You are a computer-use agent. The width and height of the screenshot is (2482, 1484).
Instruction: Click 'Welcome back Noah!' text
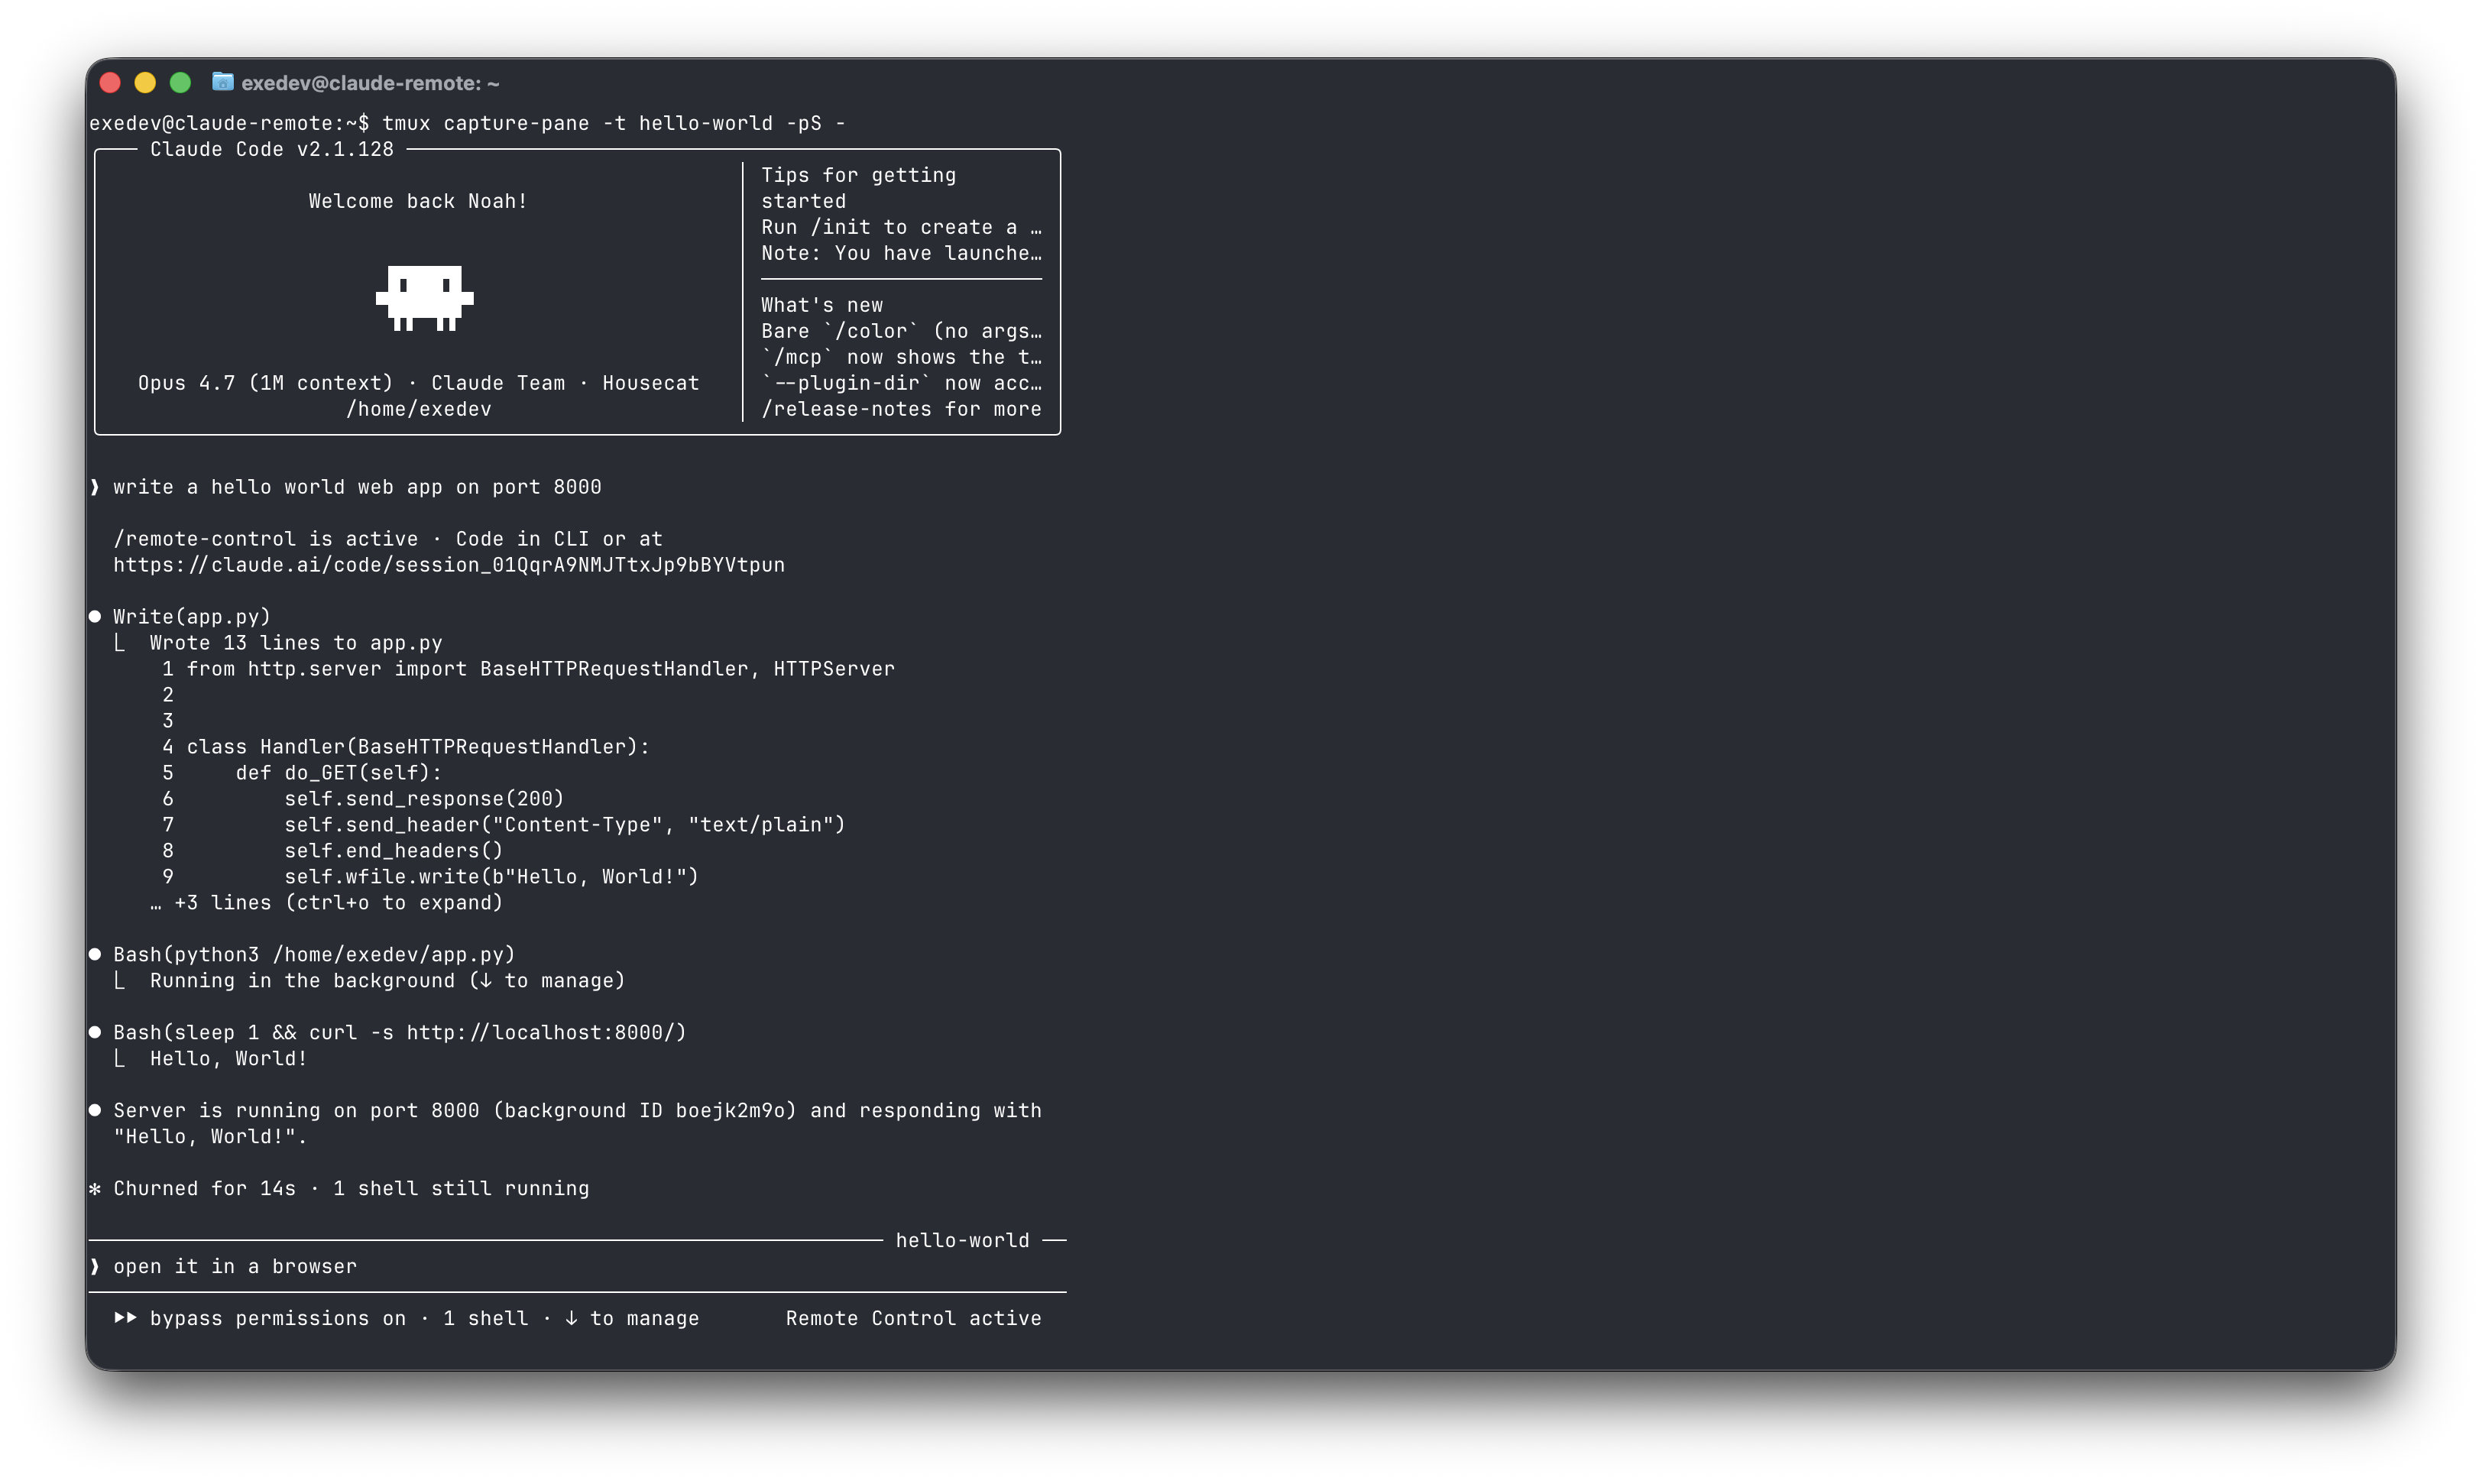[418, 201]
